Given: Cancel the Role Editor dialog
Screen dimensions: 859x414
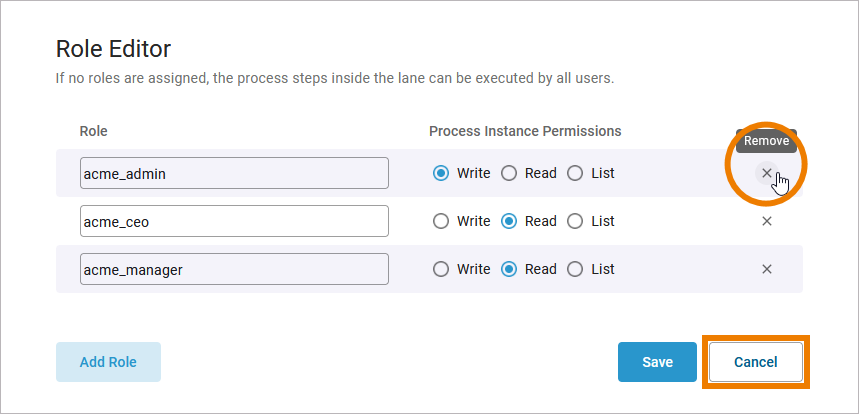Looking at the screenshot, I should [x=755, y=362].
